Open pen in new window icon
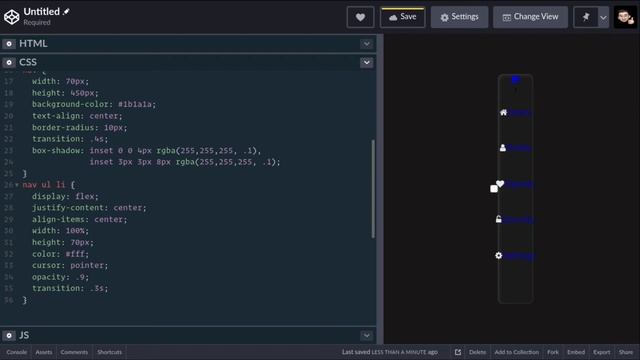Image resolution: width=640 pixels, height=360 pixels. (x=458, y=352)
